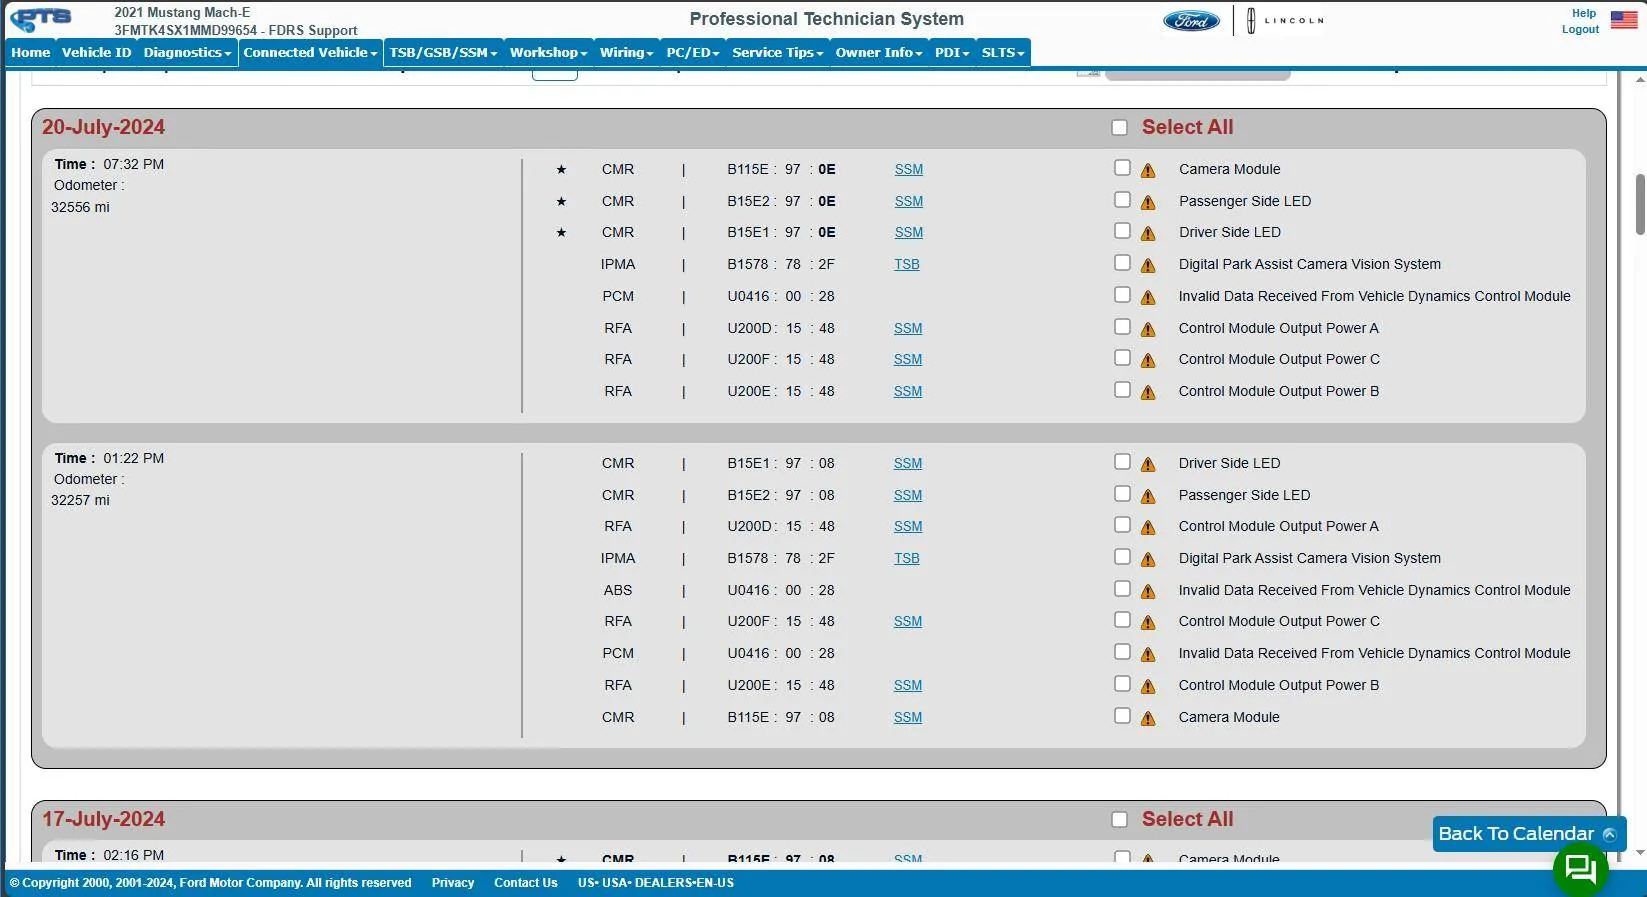The width and height of the screenshot is (1647, 897).
Task: Click the star beside CMR B115E 97:0E
Action: (561, 170)
